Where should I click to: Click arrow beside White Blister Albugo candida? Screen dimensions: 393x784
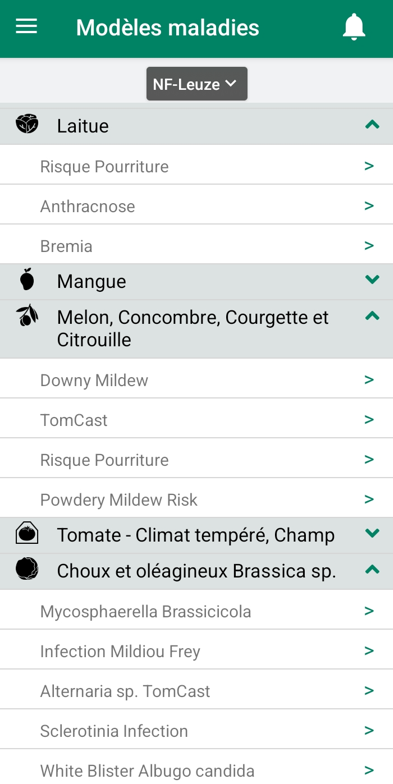pos(370,770)
